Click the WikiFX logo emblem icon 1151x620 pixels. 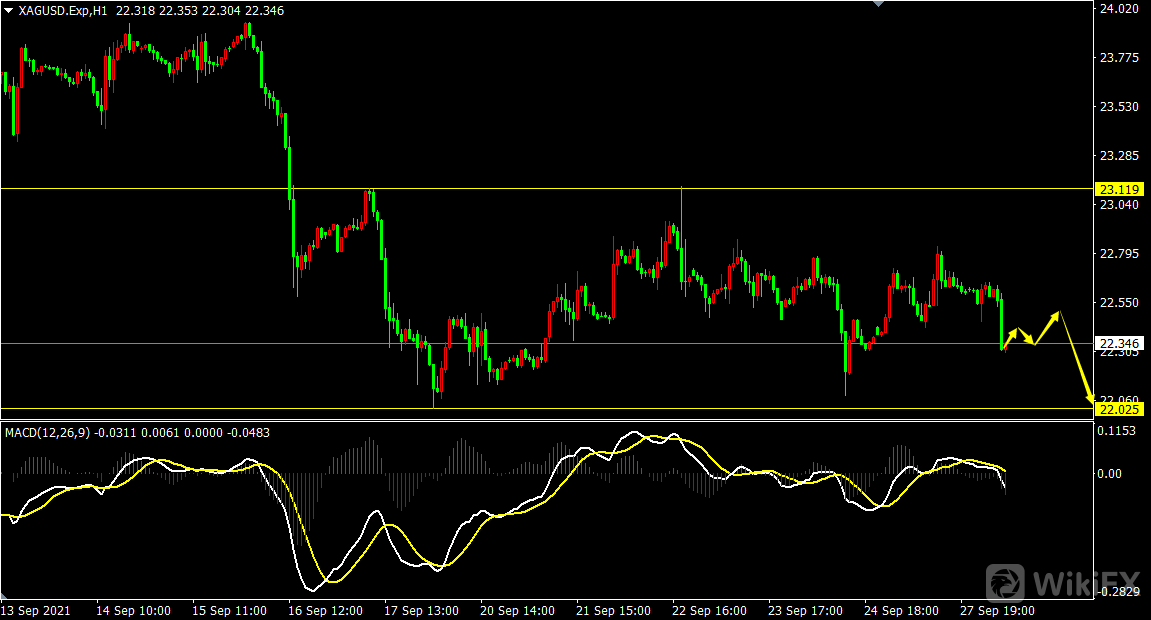pos(1006,583)
